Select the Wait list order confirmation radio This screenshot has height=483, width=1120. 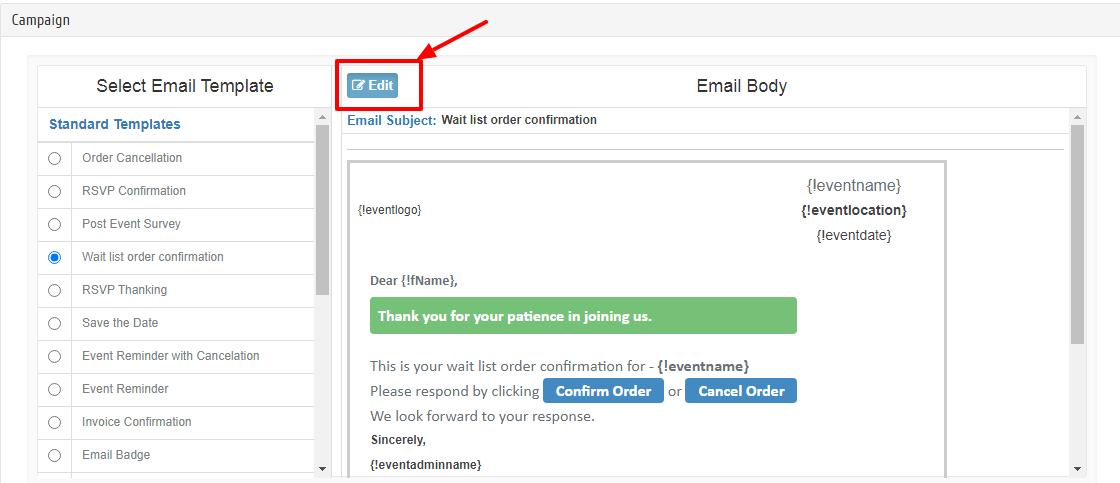click(x=54, y=257)
